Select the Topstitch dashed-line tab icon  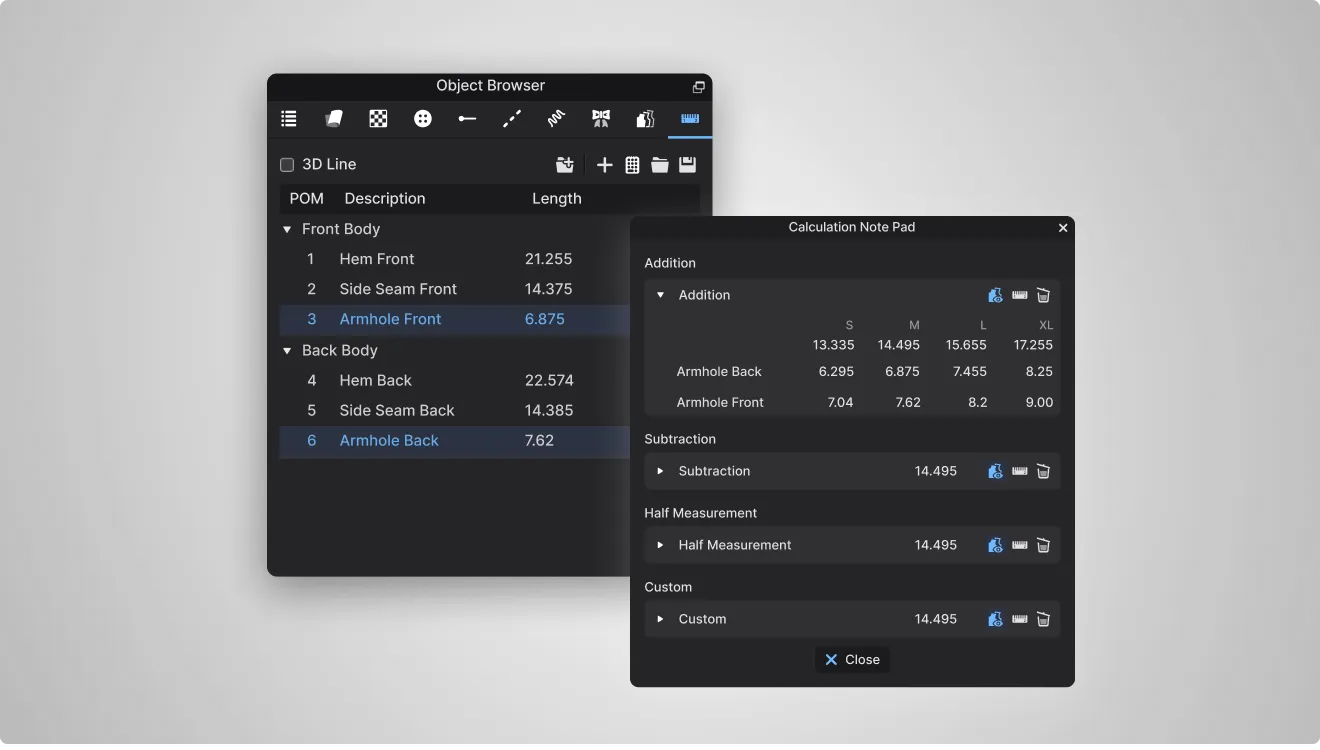click(x=512, y=119)
